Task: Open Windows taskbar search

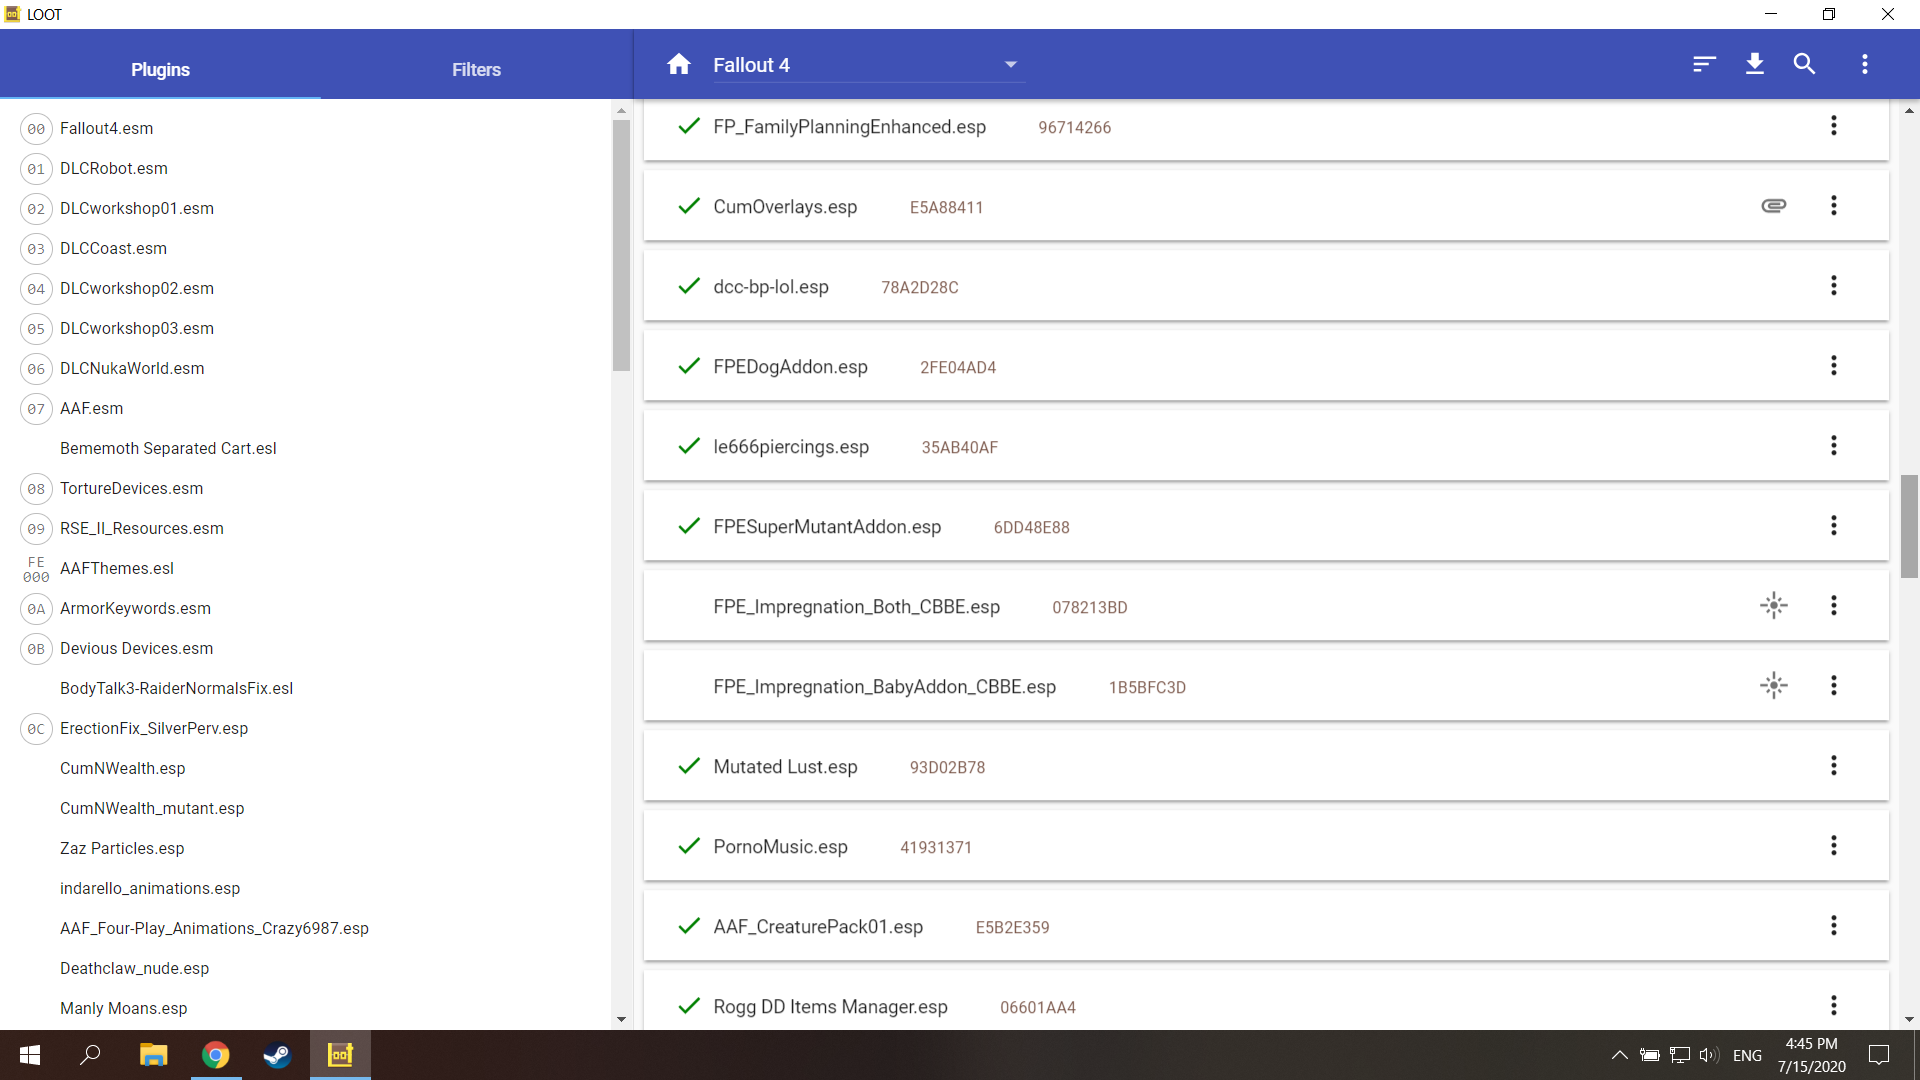Action: 90,1055
